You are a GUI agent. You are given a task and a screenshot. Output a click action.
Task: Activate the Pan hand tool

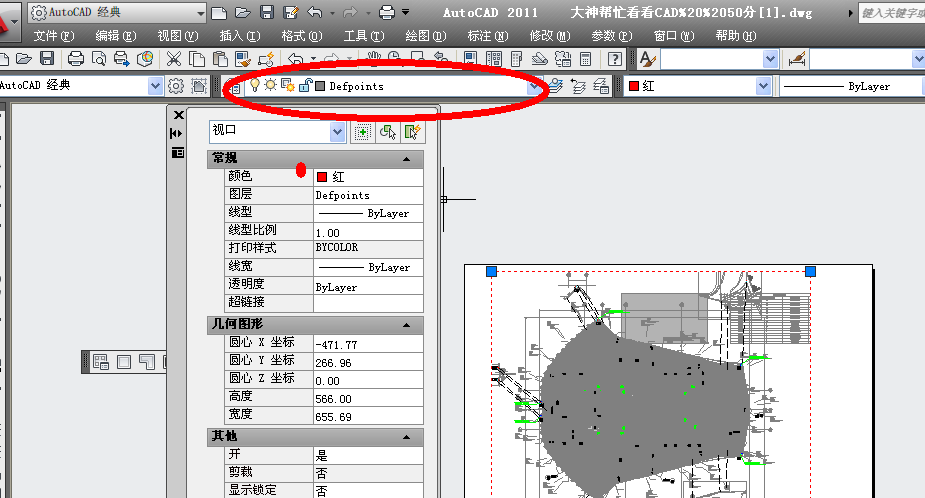[373, 58]
